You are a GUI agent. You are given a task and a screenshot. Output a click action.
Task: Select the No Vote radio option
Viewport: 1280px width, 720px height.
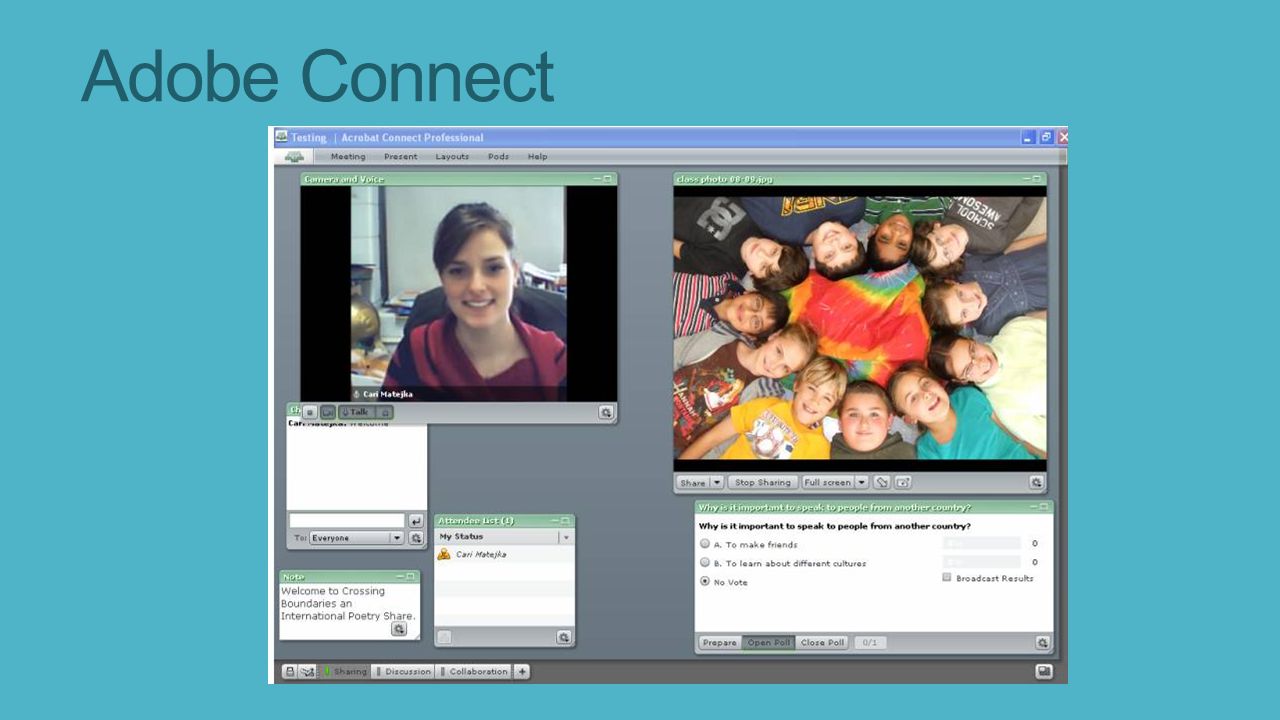705,581
